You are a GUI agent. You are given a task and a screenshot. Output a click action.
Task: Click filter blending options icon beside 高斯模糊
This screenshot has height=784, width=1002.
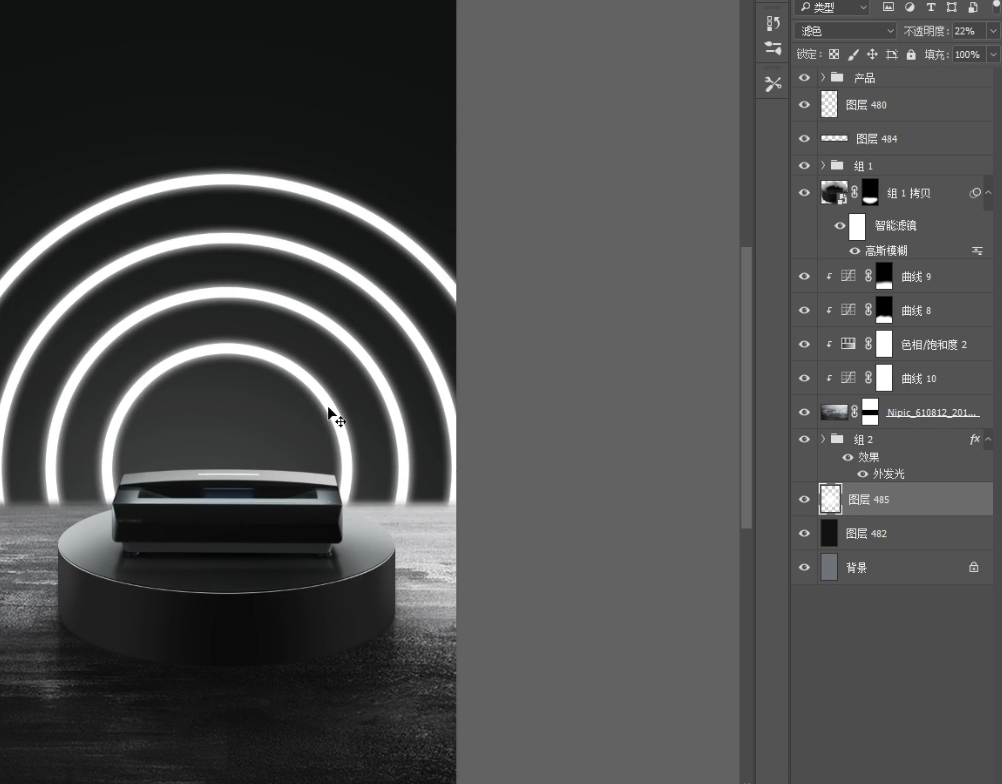[977, 250]
